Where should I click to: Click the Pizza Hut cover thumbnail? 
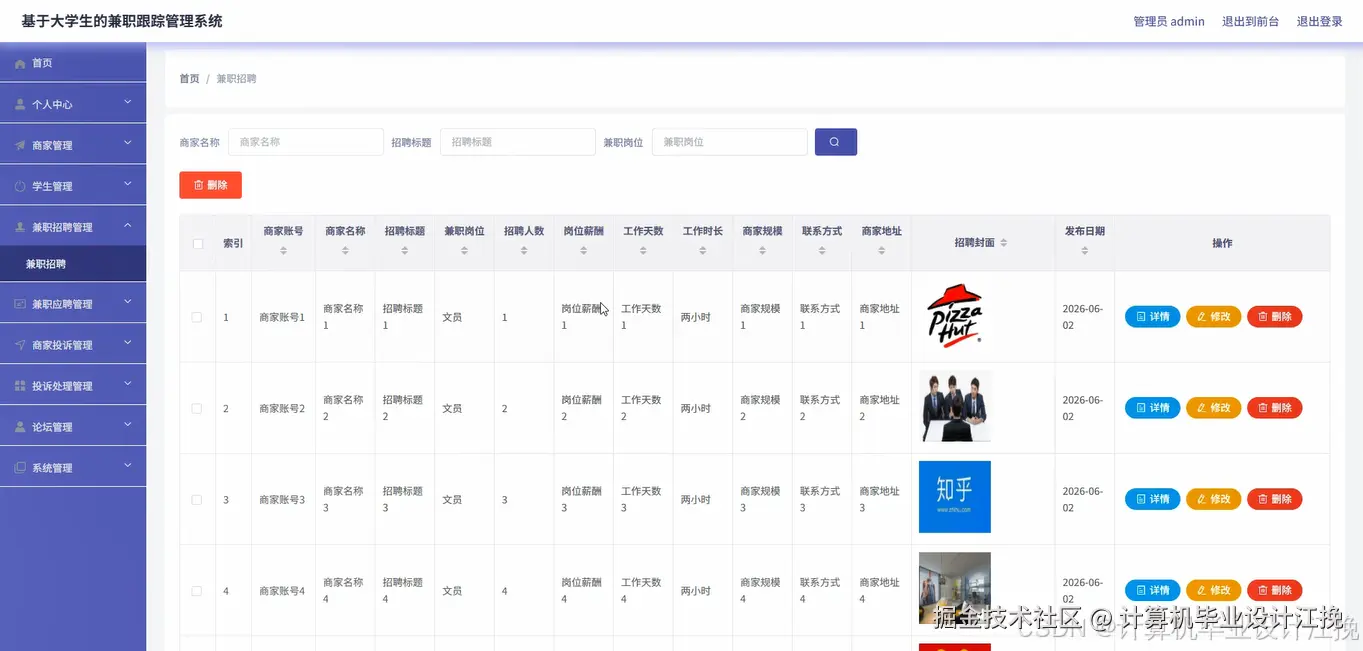click(x=955, y=316)
